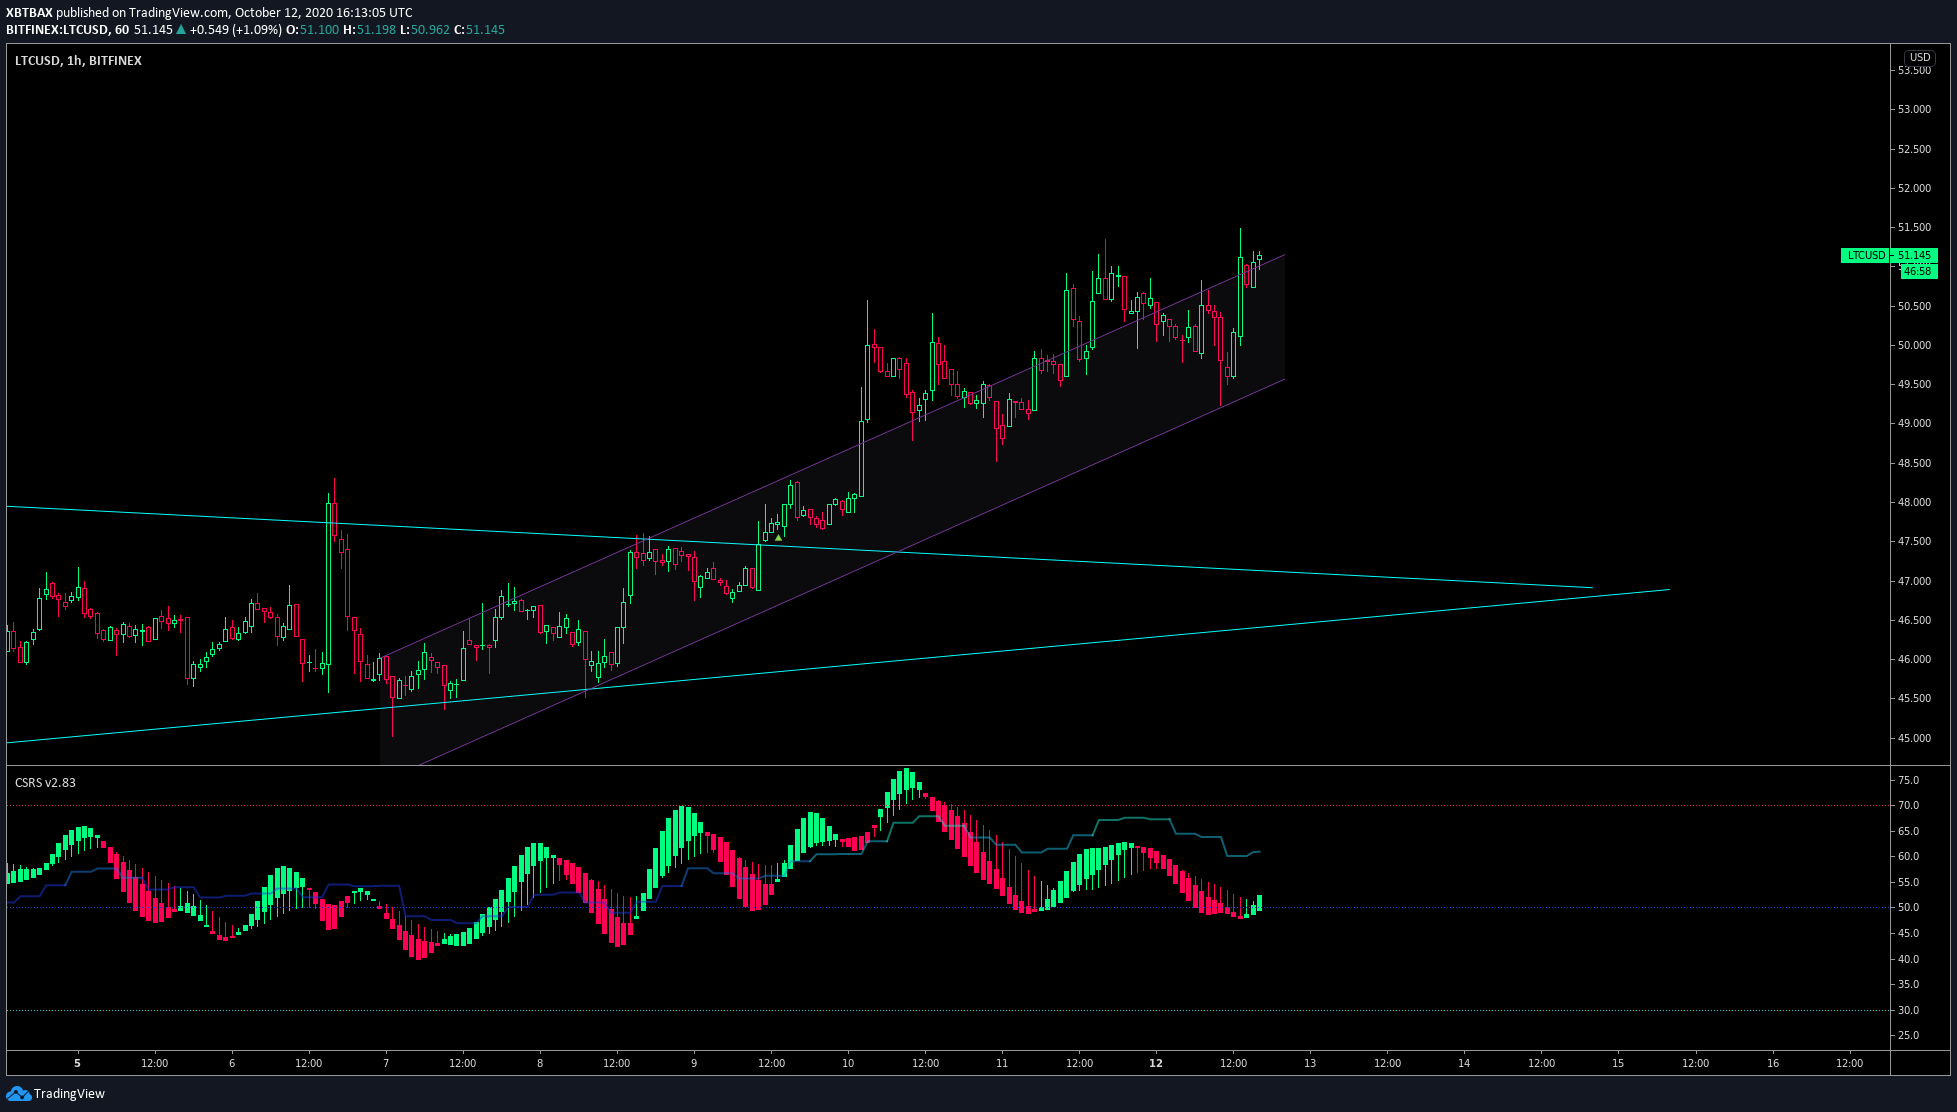Click the low price value L:50.962
1957x1112 pixels.
pyautogui.click(x=425, y=30)
